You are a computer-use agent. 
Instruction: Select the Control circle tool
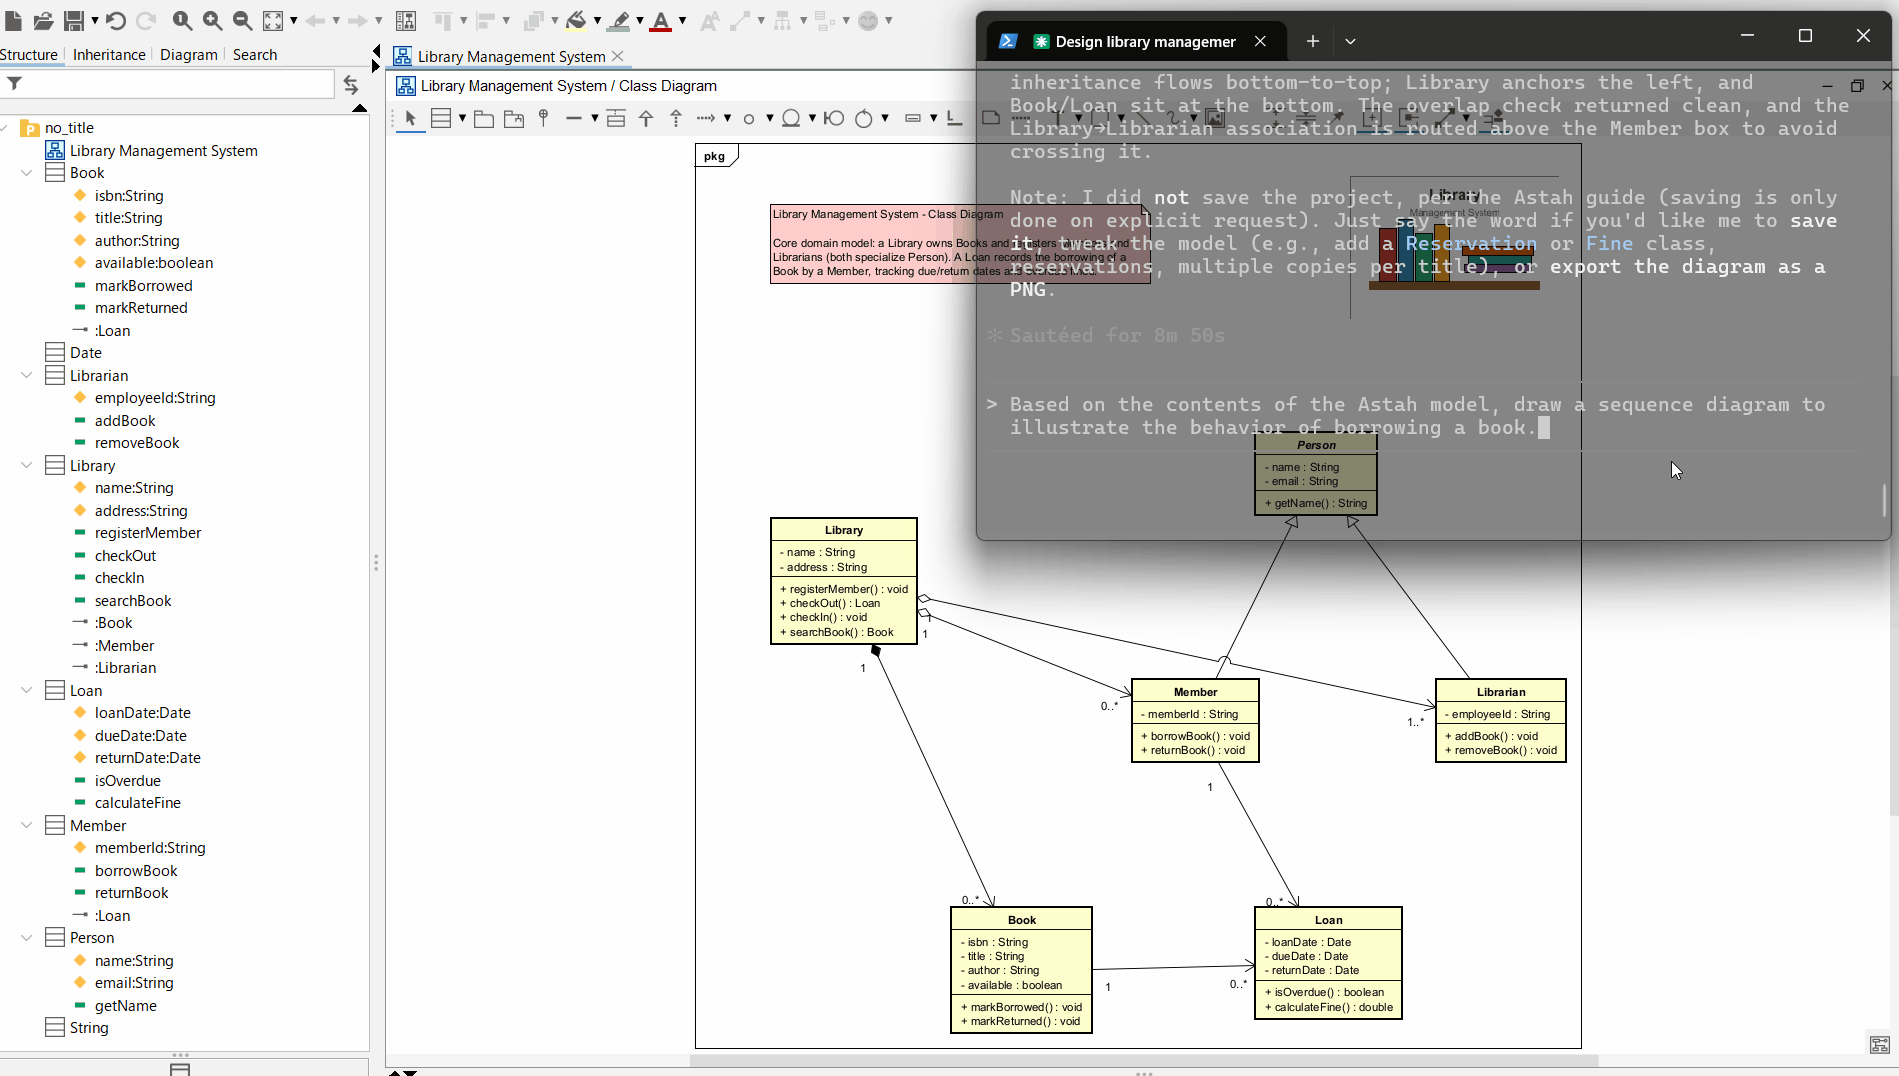[864, 118]
